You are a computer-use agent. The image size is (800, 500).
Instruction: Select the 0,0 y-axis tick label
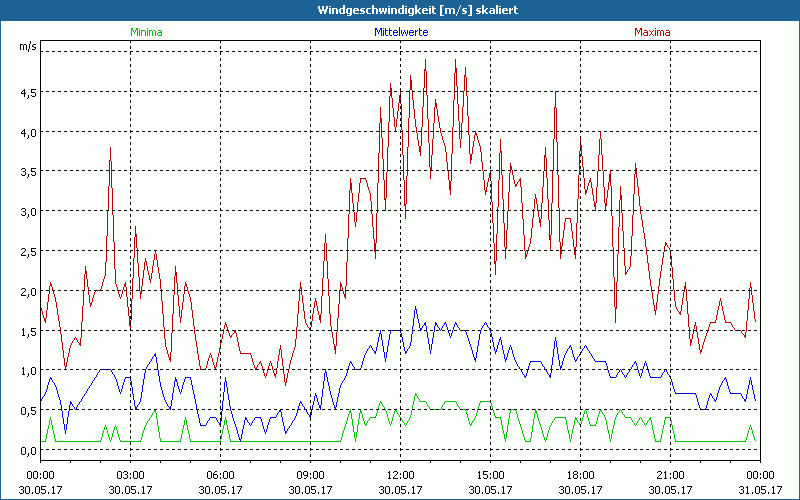tap(28, 451)
